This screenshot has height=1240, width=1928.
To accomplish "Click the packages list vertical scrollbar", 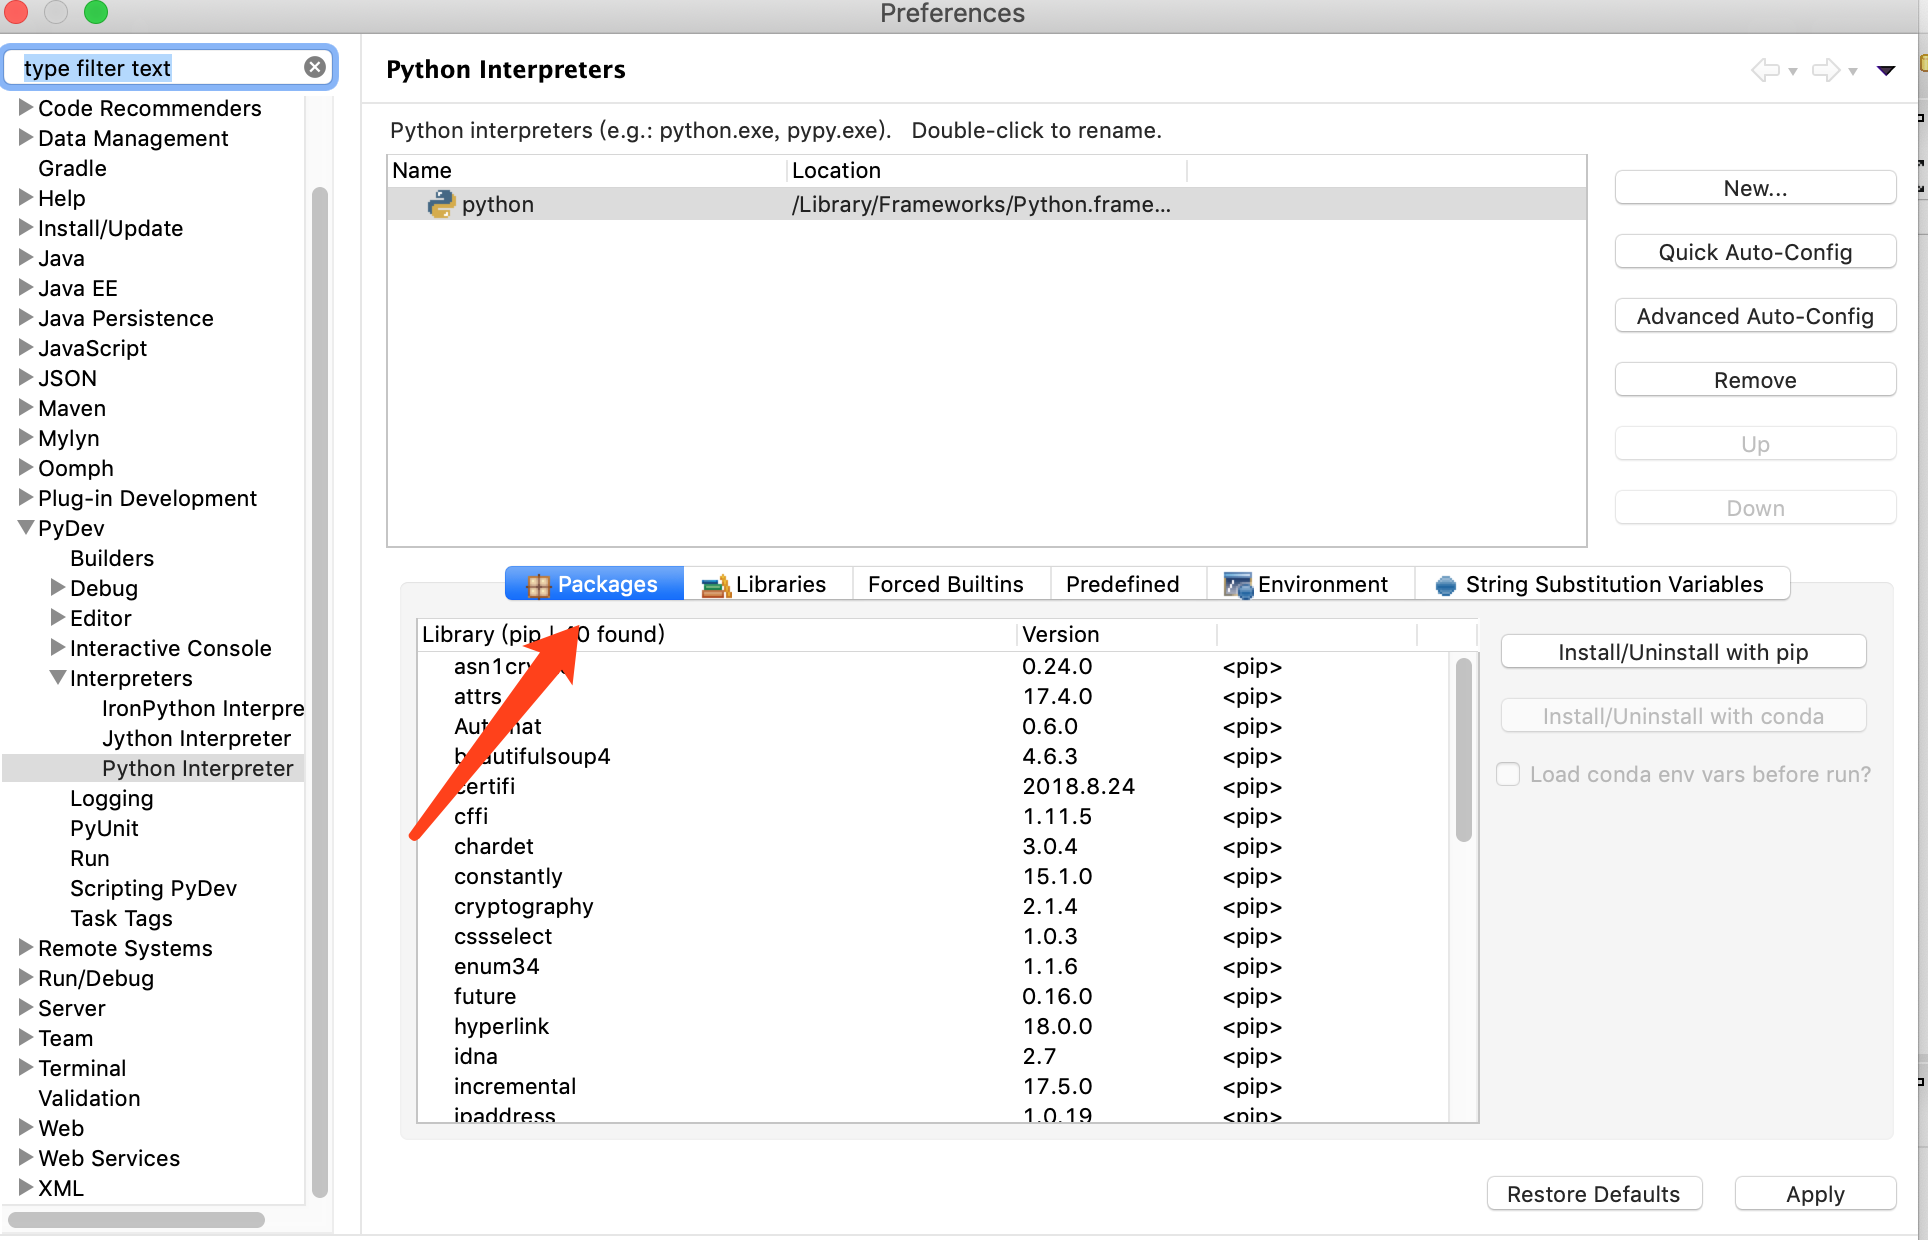I will 1464,750.
